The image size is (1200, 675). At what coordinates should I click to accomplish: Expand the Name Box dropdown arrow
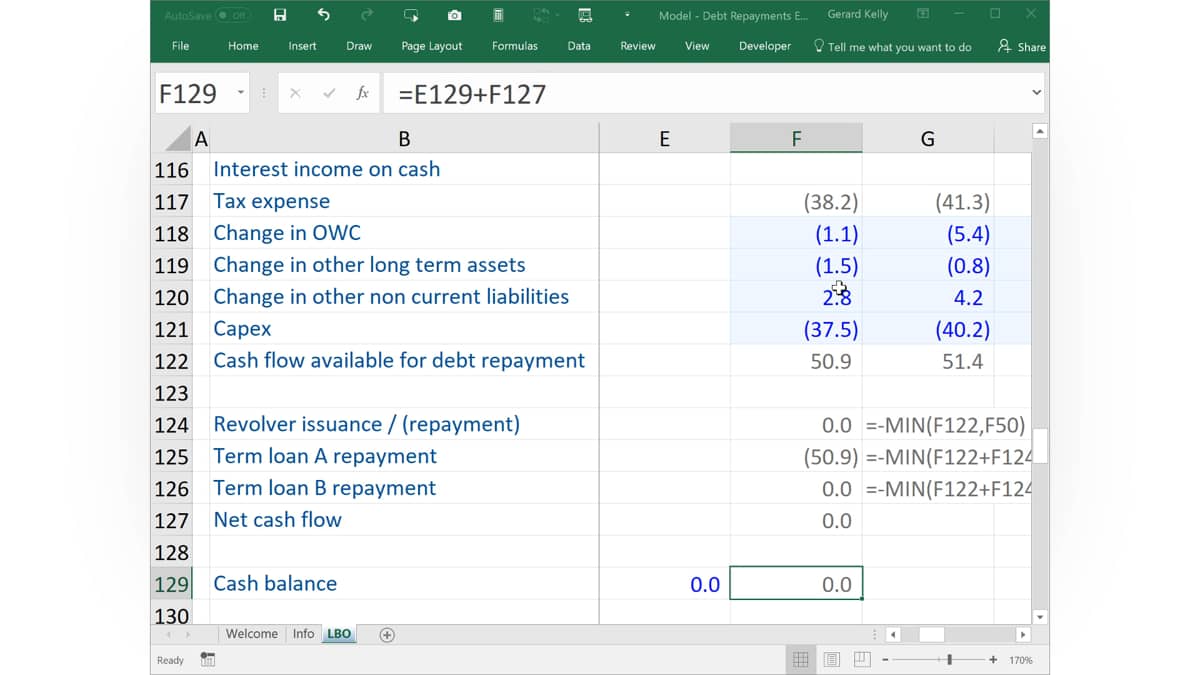click(x=241, y=93)
